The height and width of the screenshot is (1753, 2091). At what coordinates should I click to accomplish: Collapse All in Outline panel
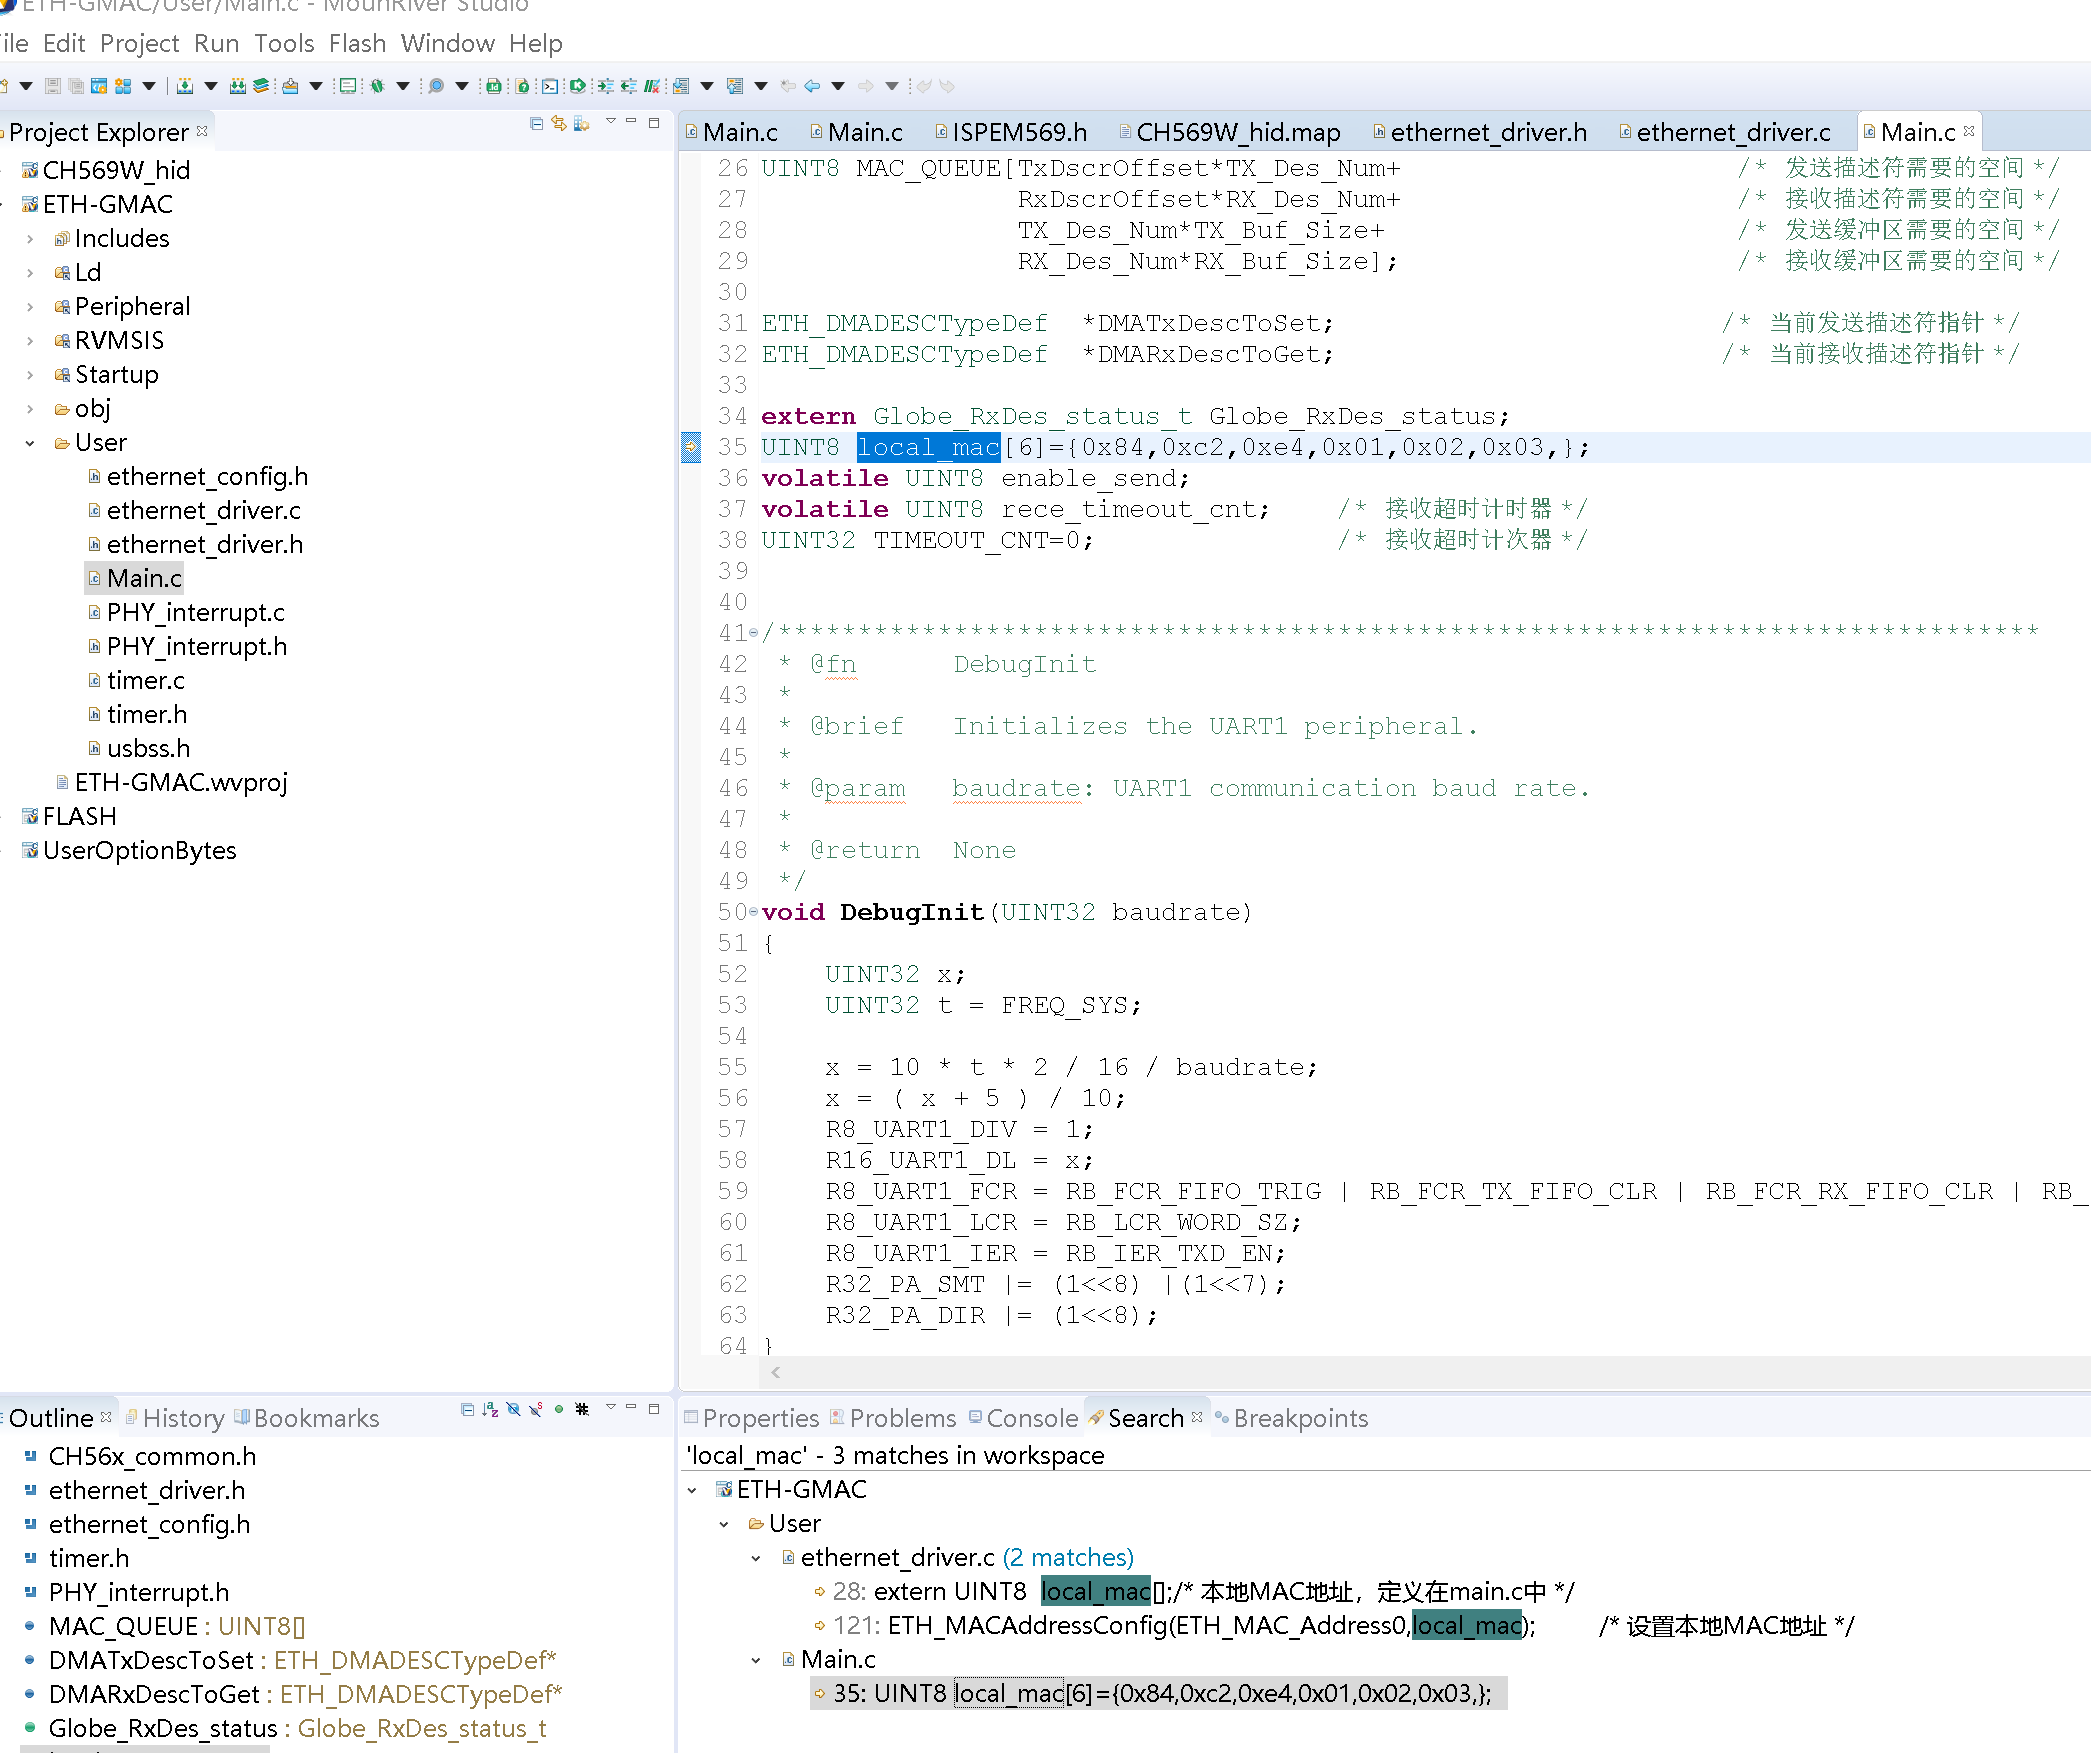[x=467, y=1410]
